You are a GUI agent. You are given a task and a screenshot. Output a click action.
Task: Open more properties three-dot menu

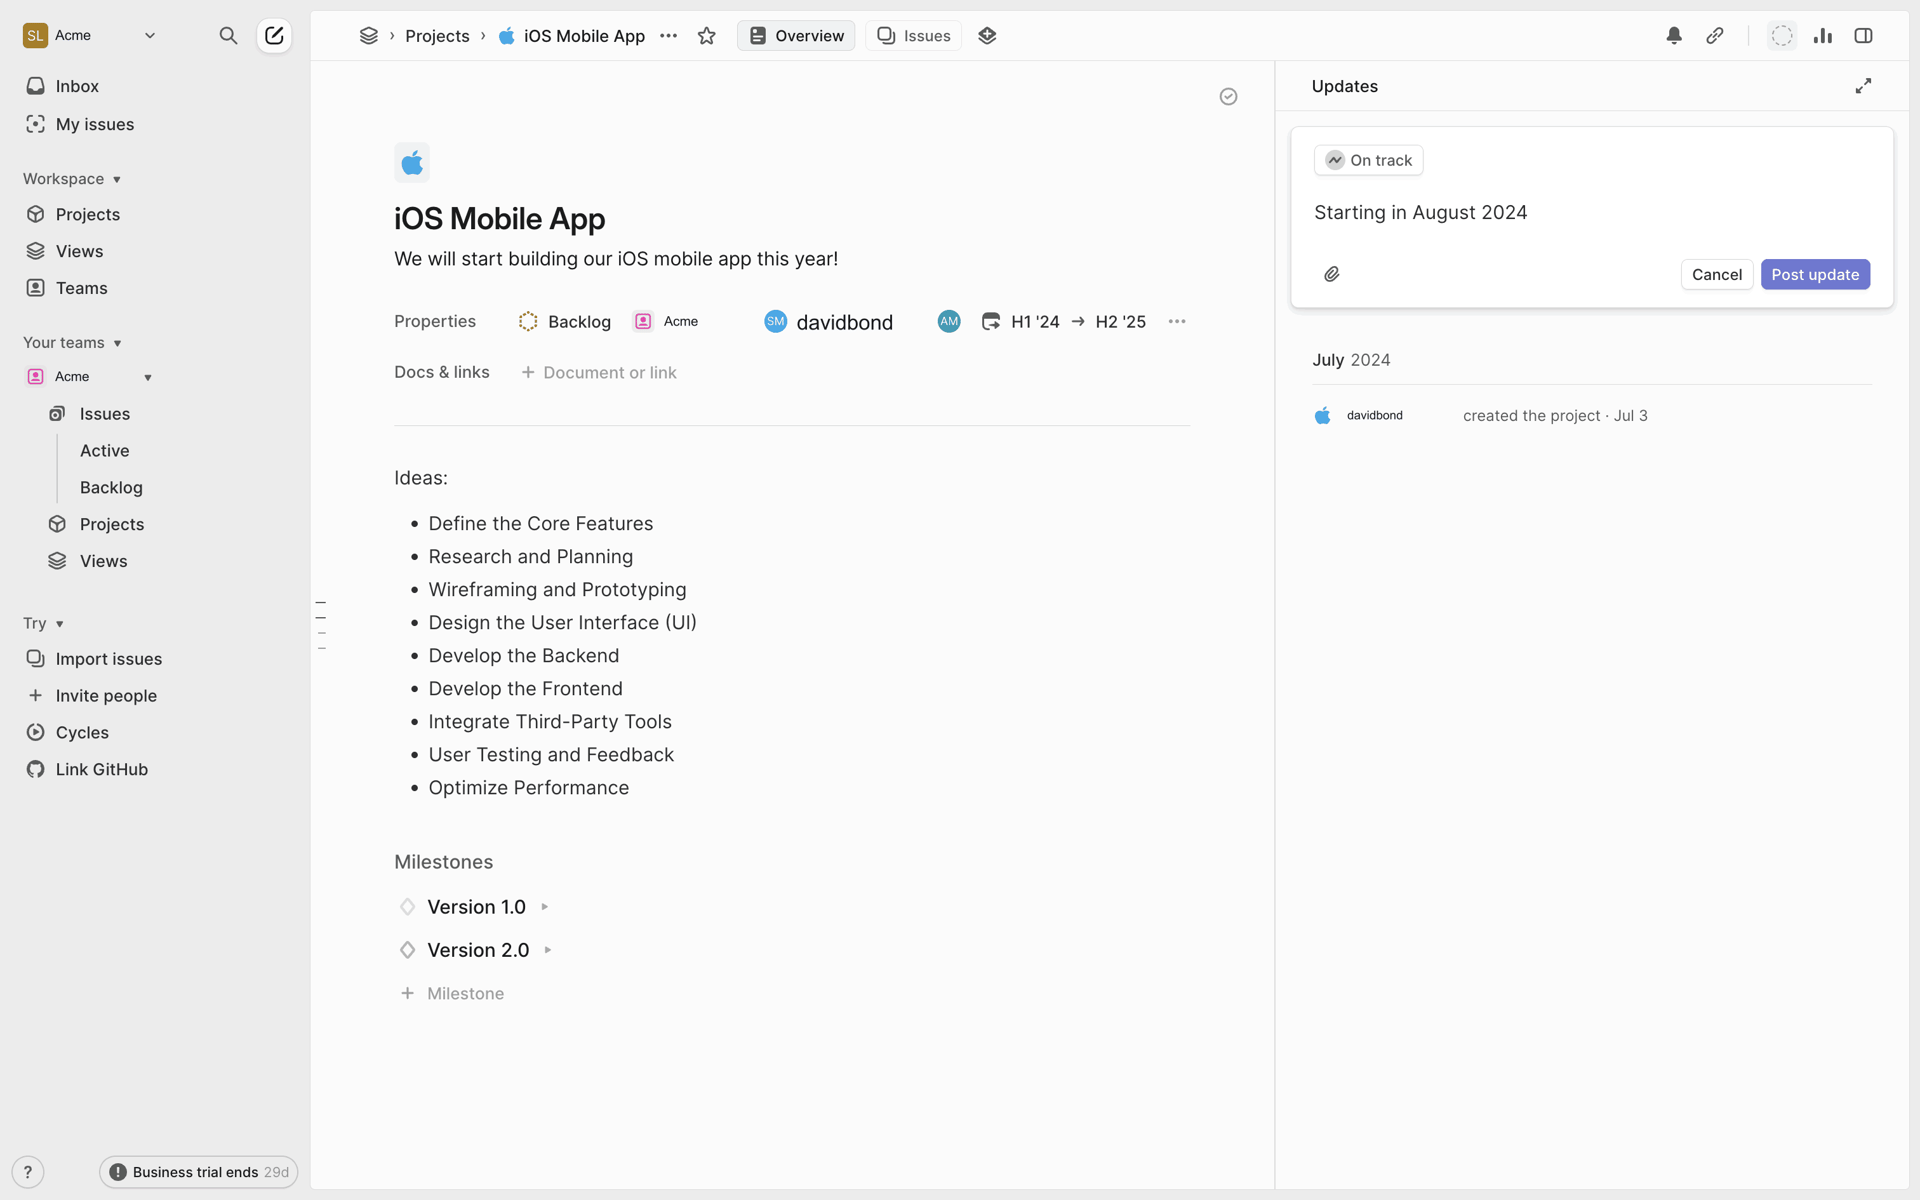point(1177,322)
